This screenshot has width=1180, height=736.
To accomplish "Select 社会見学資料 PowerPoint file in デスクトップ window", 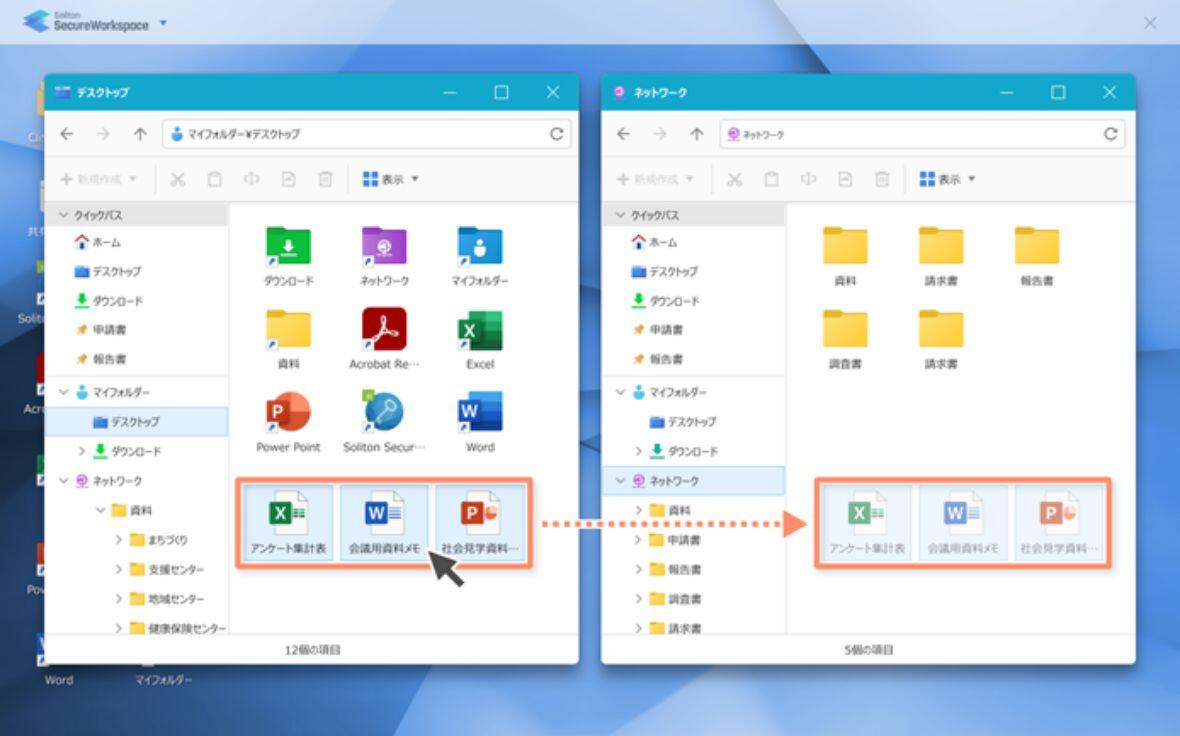I will click(x=480, y=523).
